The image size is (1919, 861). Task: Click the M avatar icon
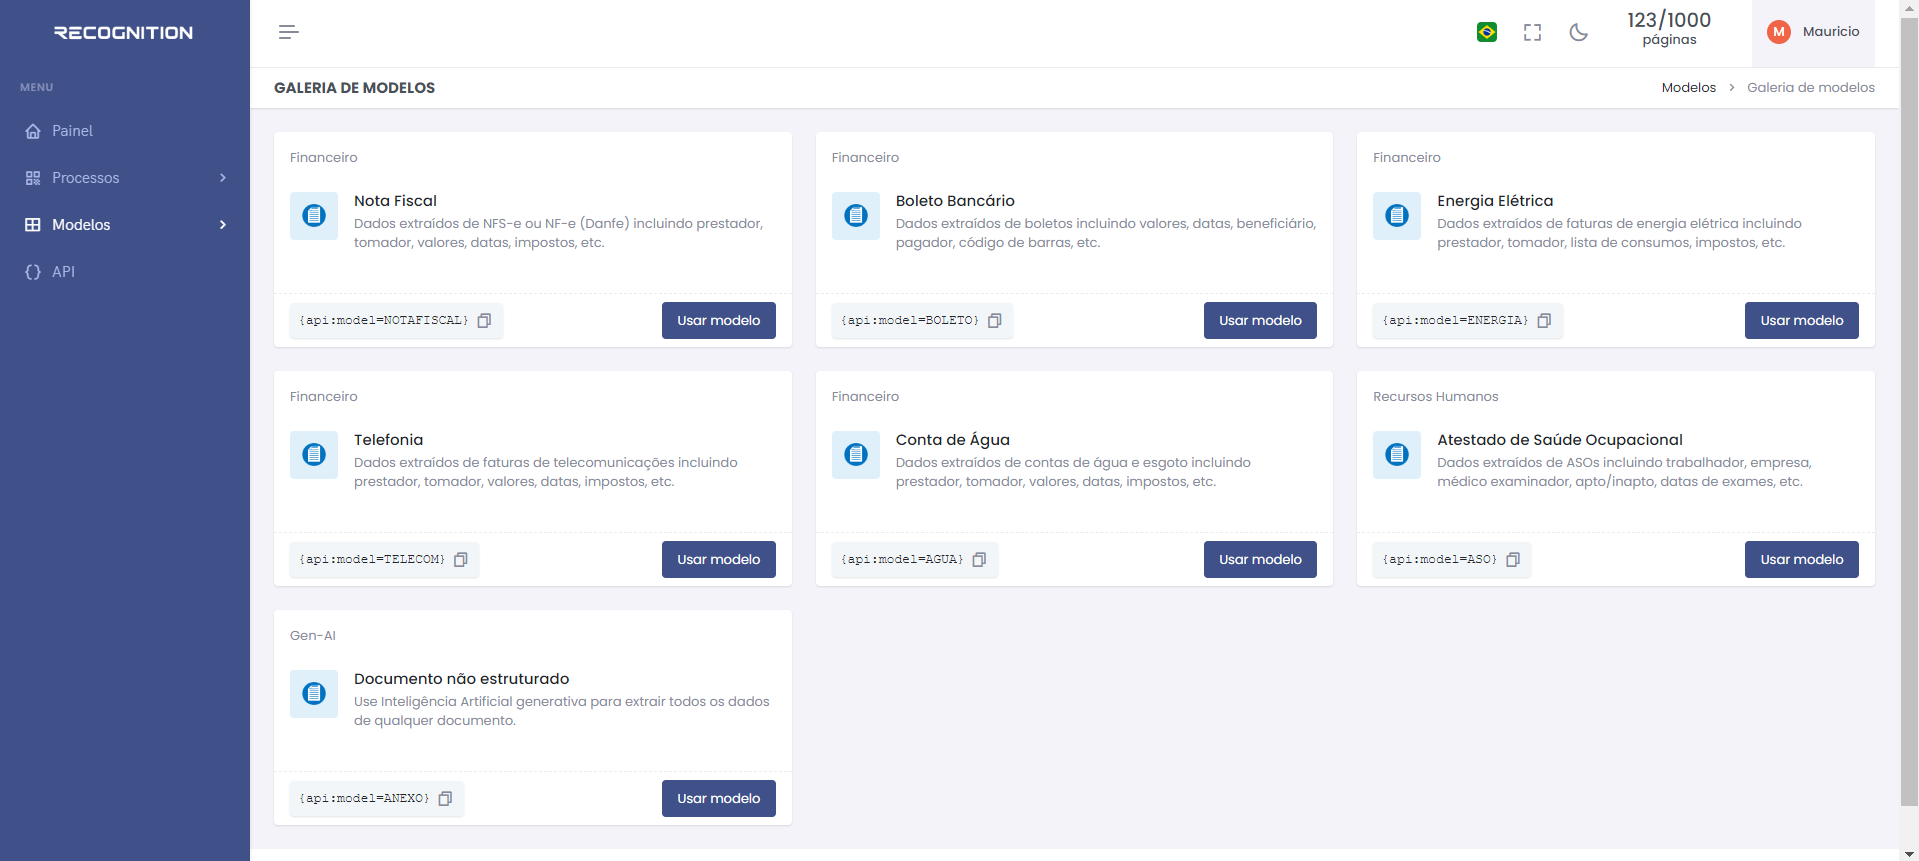click(1779, 32)
